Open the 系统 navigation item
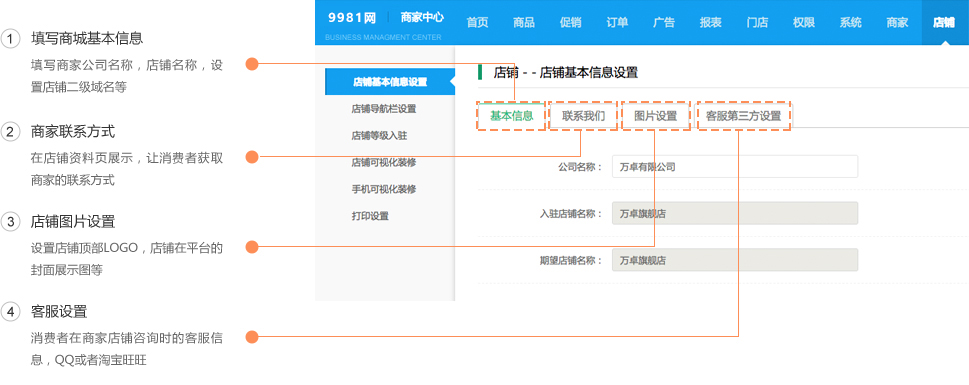Viewport: 969px width, 385px height. coord(850,22)
